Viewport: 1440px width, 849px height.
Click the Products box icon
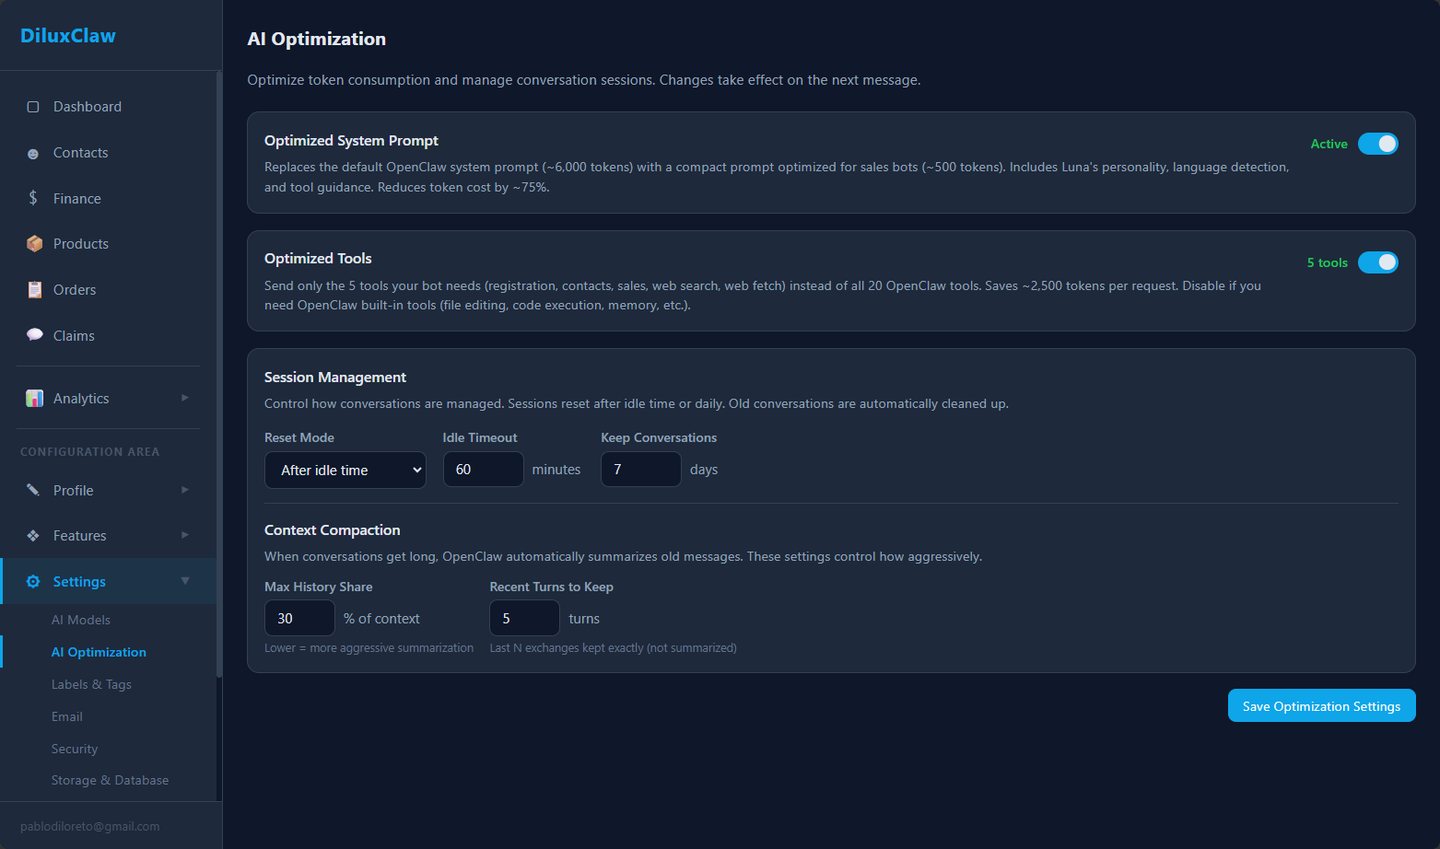coord(34,244)
